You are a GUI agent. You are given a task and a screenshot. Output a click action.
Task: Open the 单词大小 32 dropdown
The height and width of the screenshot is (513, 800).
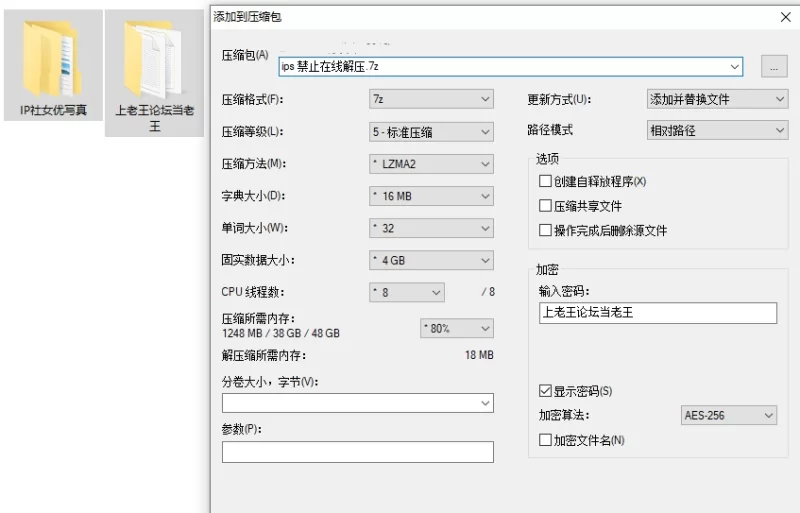pyautogui.click(x=431, y=228)
